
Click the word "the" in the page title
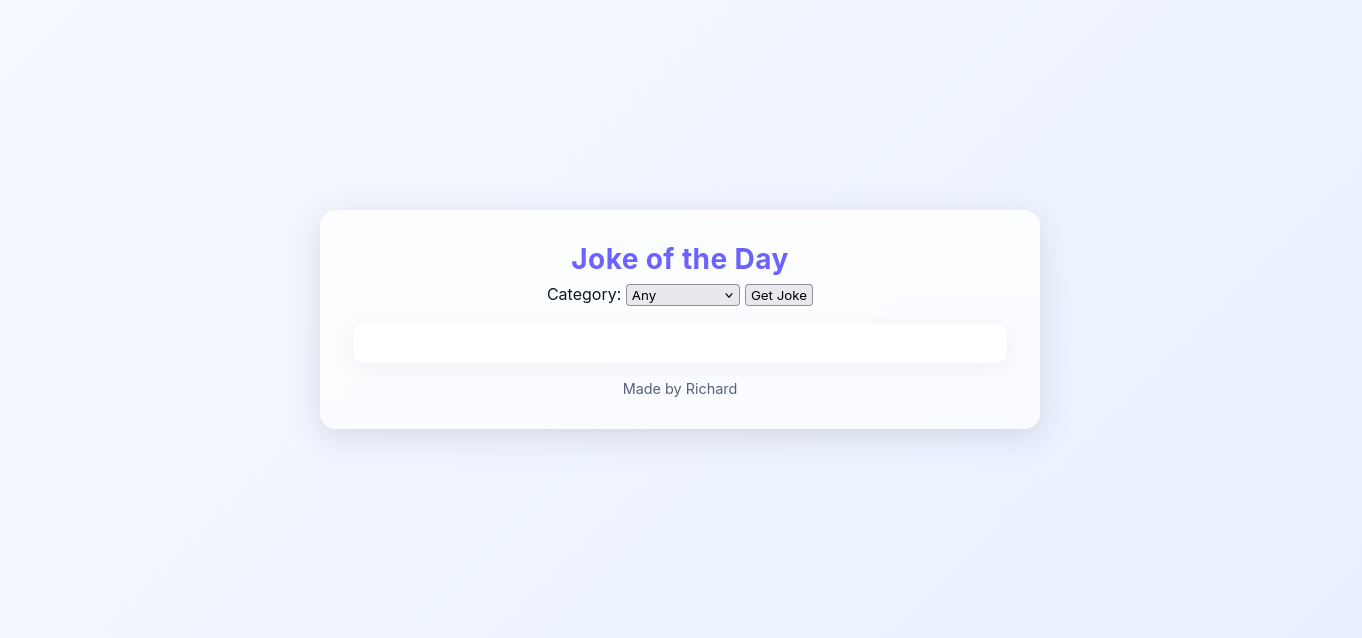point(704,259)
